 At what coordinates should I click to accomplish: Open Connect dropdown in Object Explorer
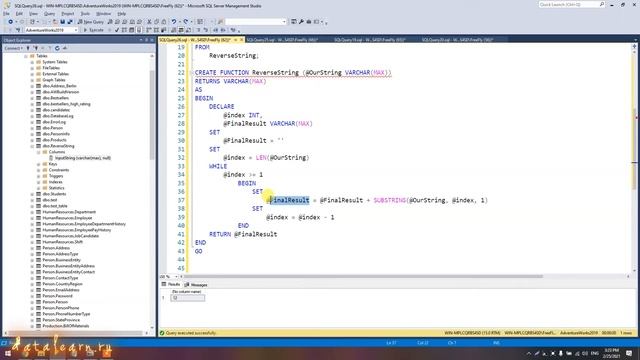(13, 48)
